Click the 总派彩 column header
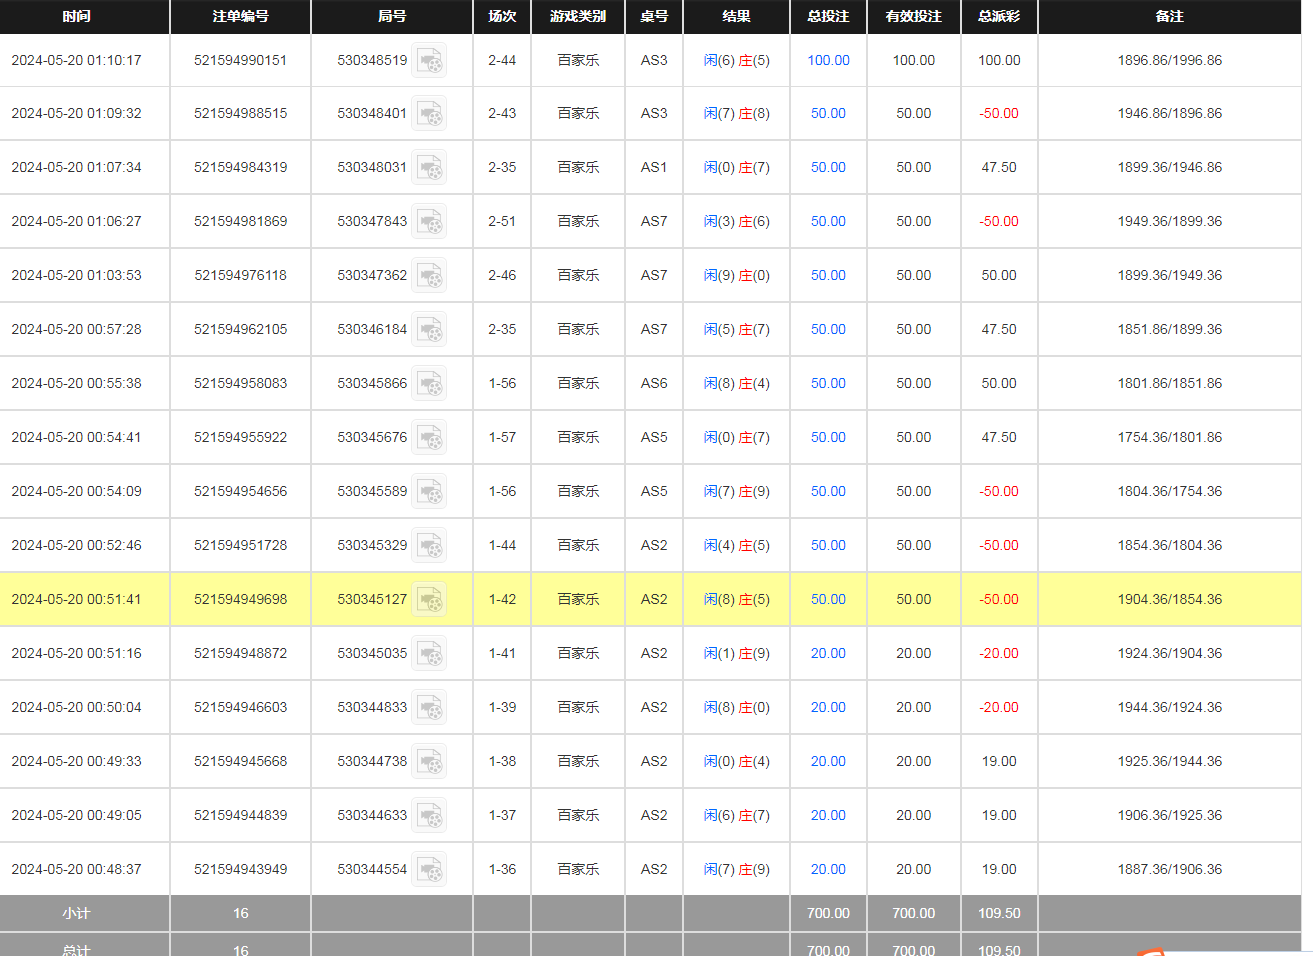 [x=999, y=16]
